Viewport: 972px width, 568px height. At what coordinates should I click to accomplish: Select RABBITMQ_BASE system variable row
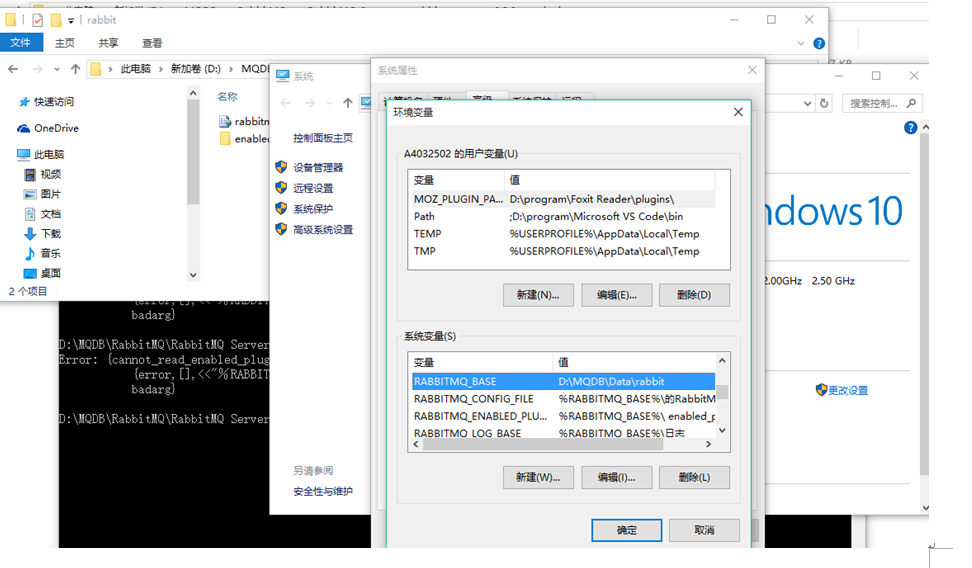click(x=563, y=381)
